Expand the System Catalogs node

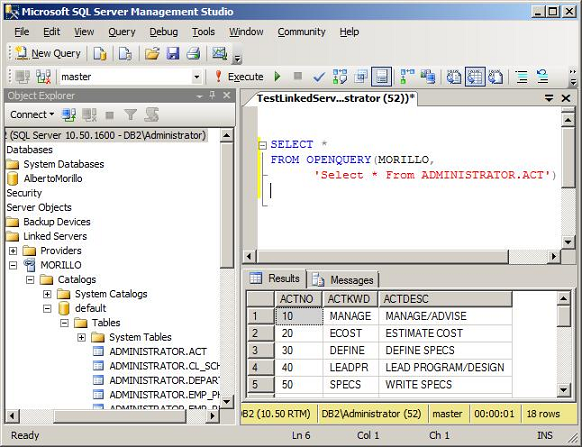click(47, 294)
